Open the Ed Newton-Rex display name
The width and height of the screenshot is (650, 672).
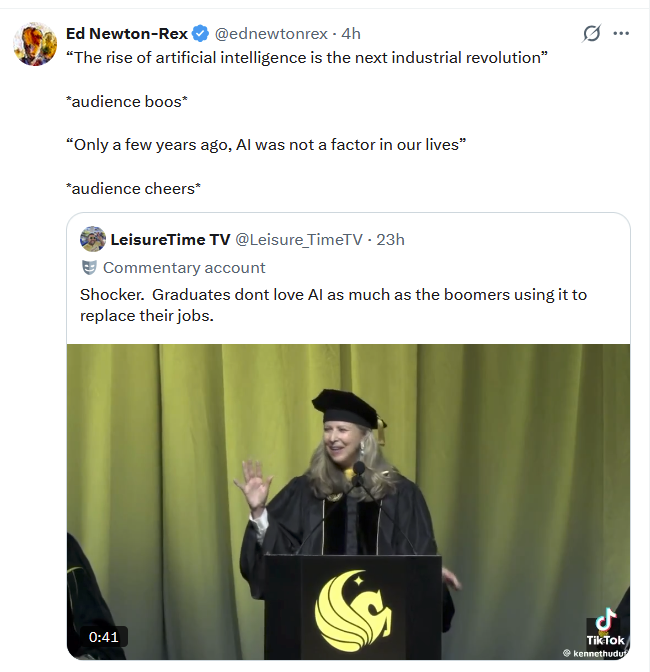pos(127,33)
